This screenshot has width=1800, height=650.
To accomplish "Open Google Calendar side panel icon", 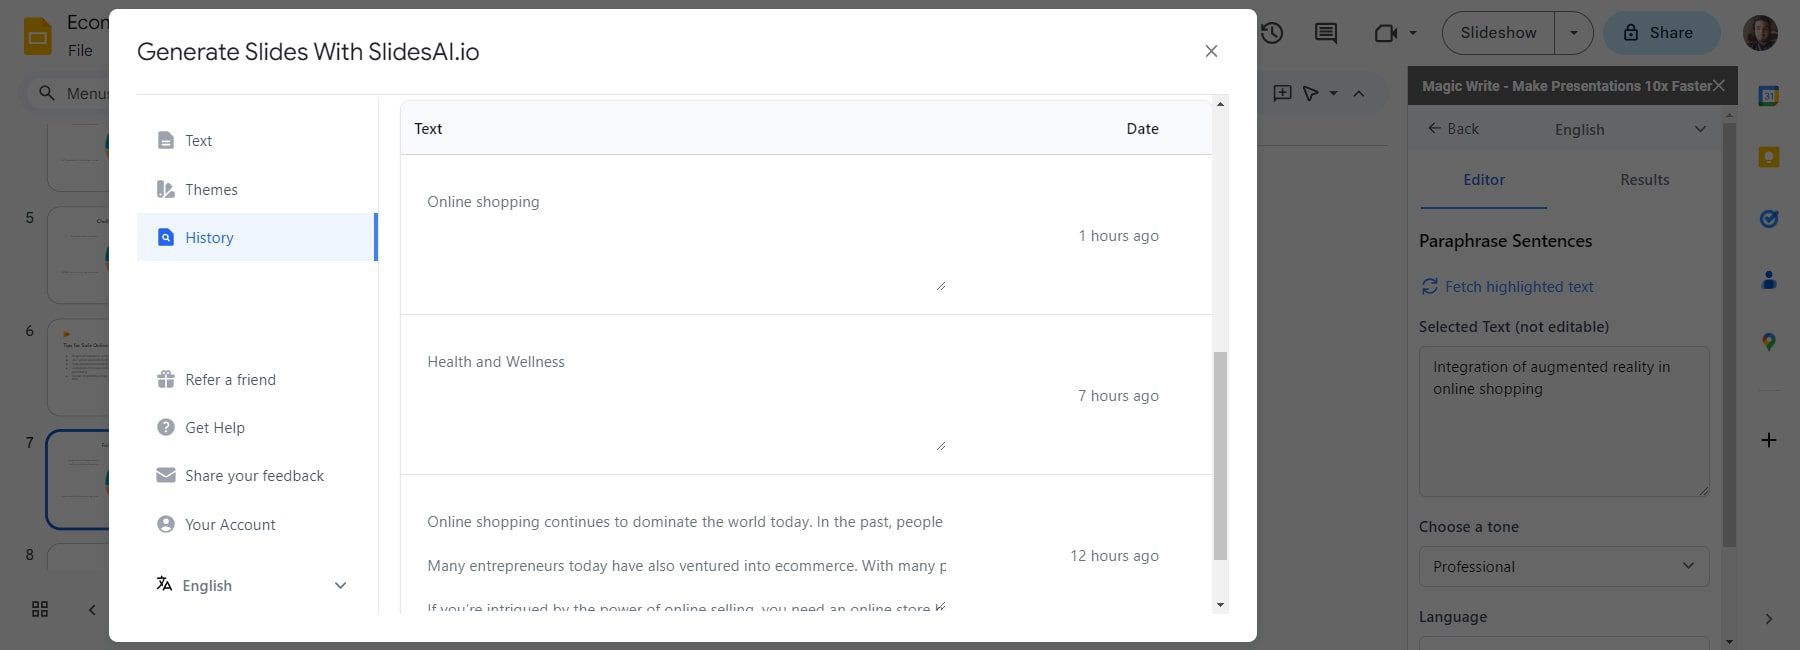I will click(1768, 96).
